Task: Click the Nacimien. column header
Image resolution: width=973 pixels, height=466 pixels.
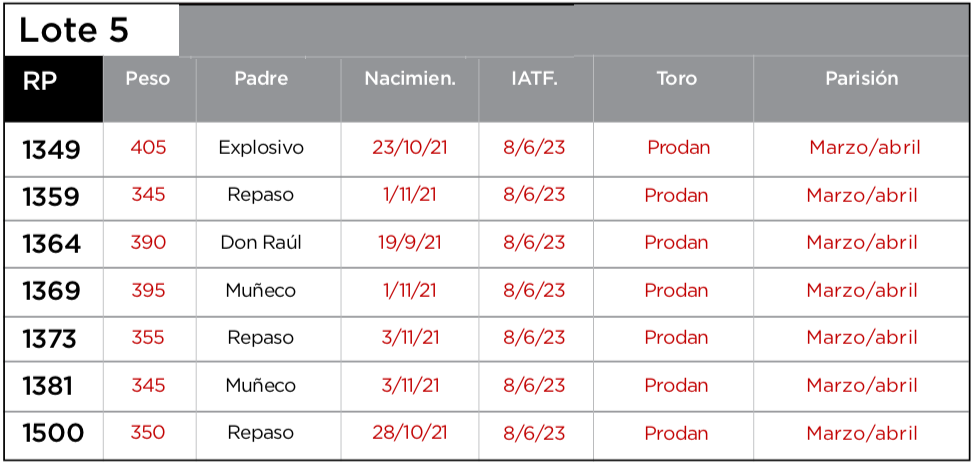Action: [x=410, y=79]
